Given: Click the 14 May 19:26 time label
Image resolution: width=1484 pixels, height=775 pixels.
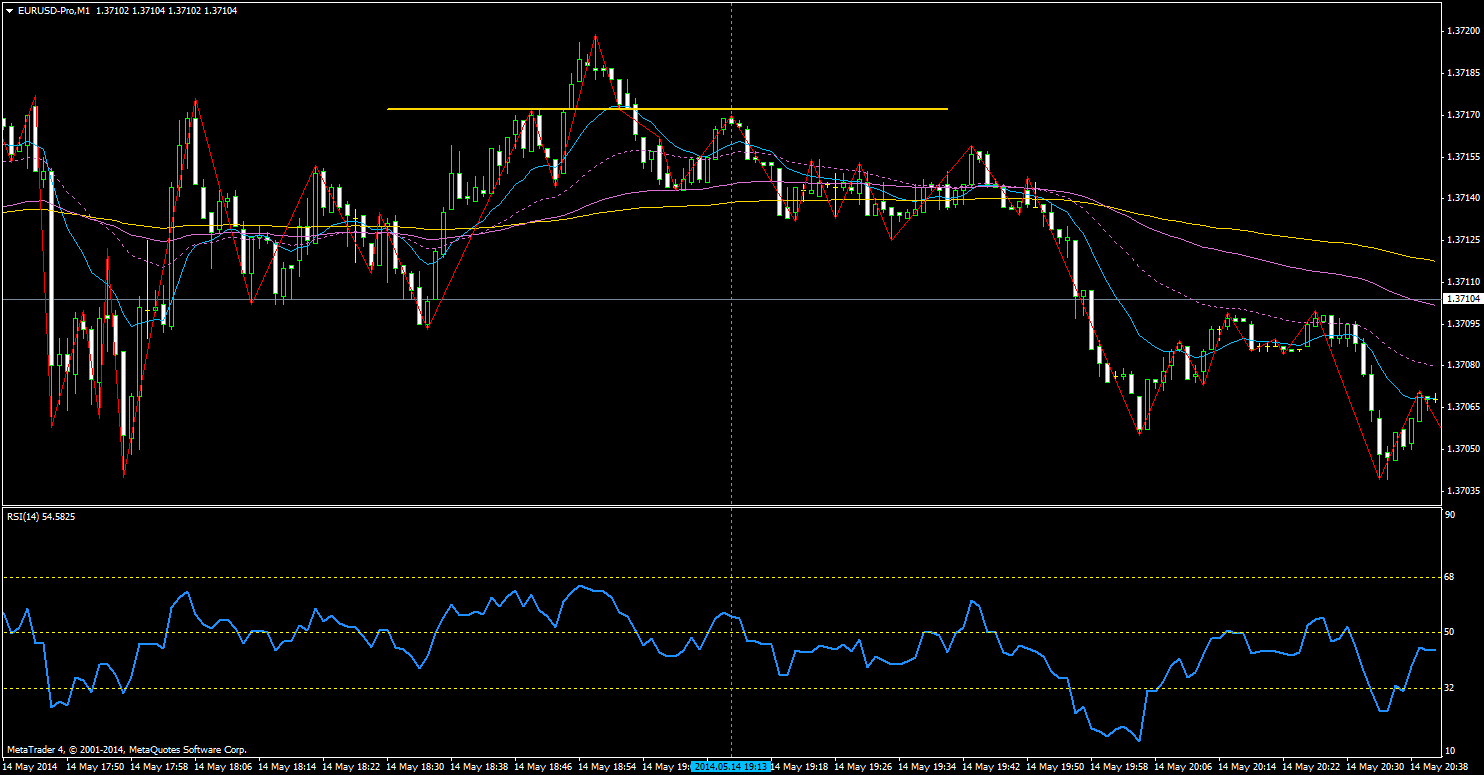Looking at the screenshot, I should coord(864,767).
